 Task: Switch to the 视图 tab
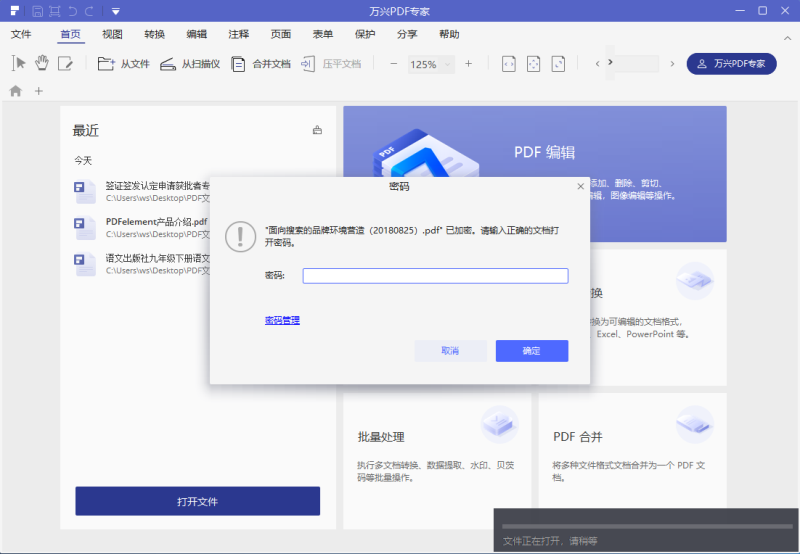point(112,34)
